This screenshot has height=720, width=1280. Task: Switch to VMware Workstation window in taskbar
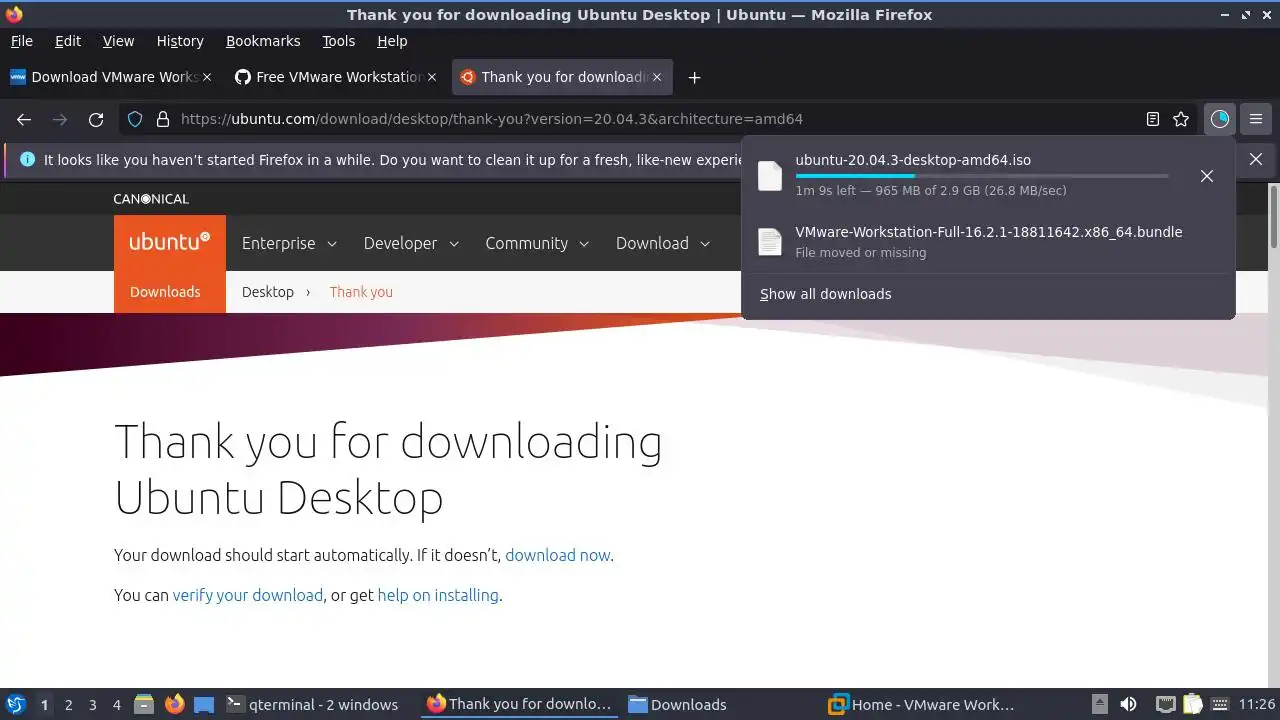922,704
